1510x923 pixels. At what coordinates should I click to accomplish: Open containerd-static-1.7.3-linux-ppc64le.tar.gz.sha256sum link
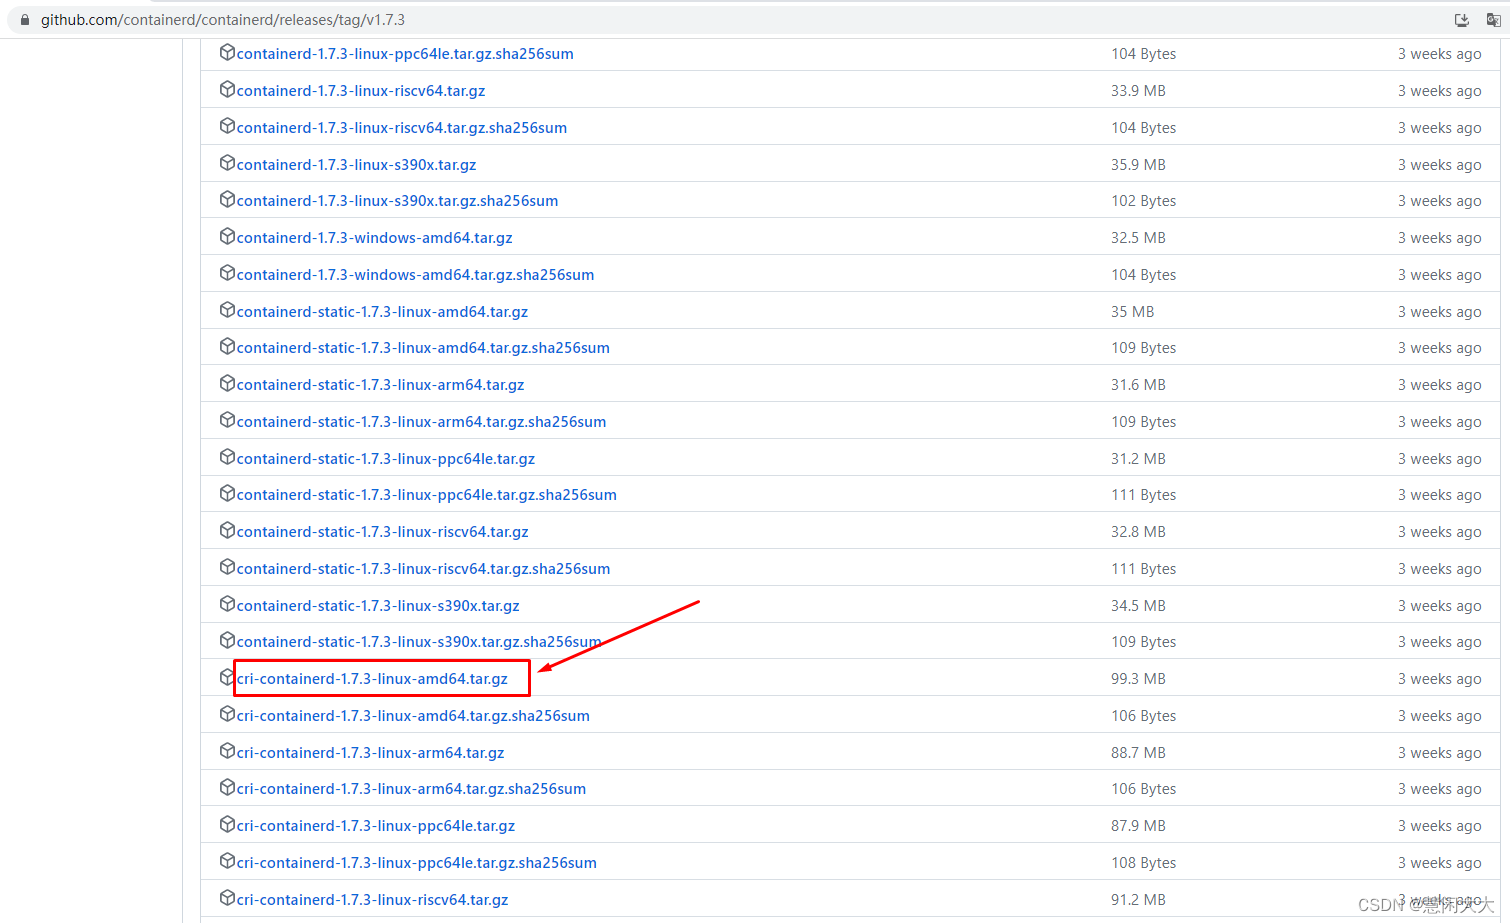[x=427, y=495]
